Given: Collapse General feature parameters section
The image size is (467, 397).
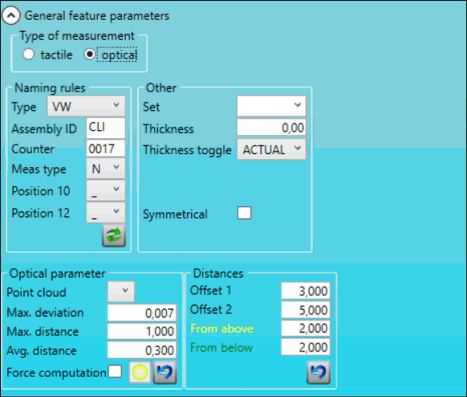Looking at the screenshot, I should [x=11, y=16].
